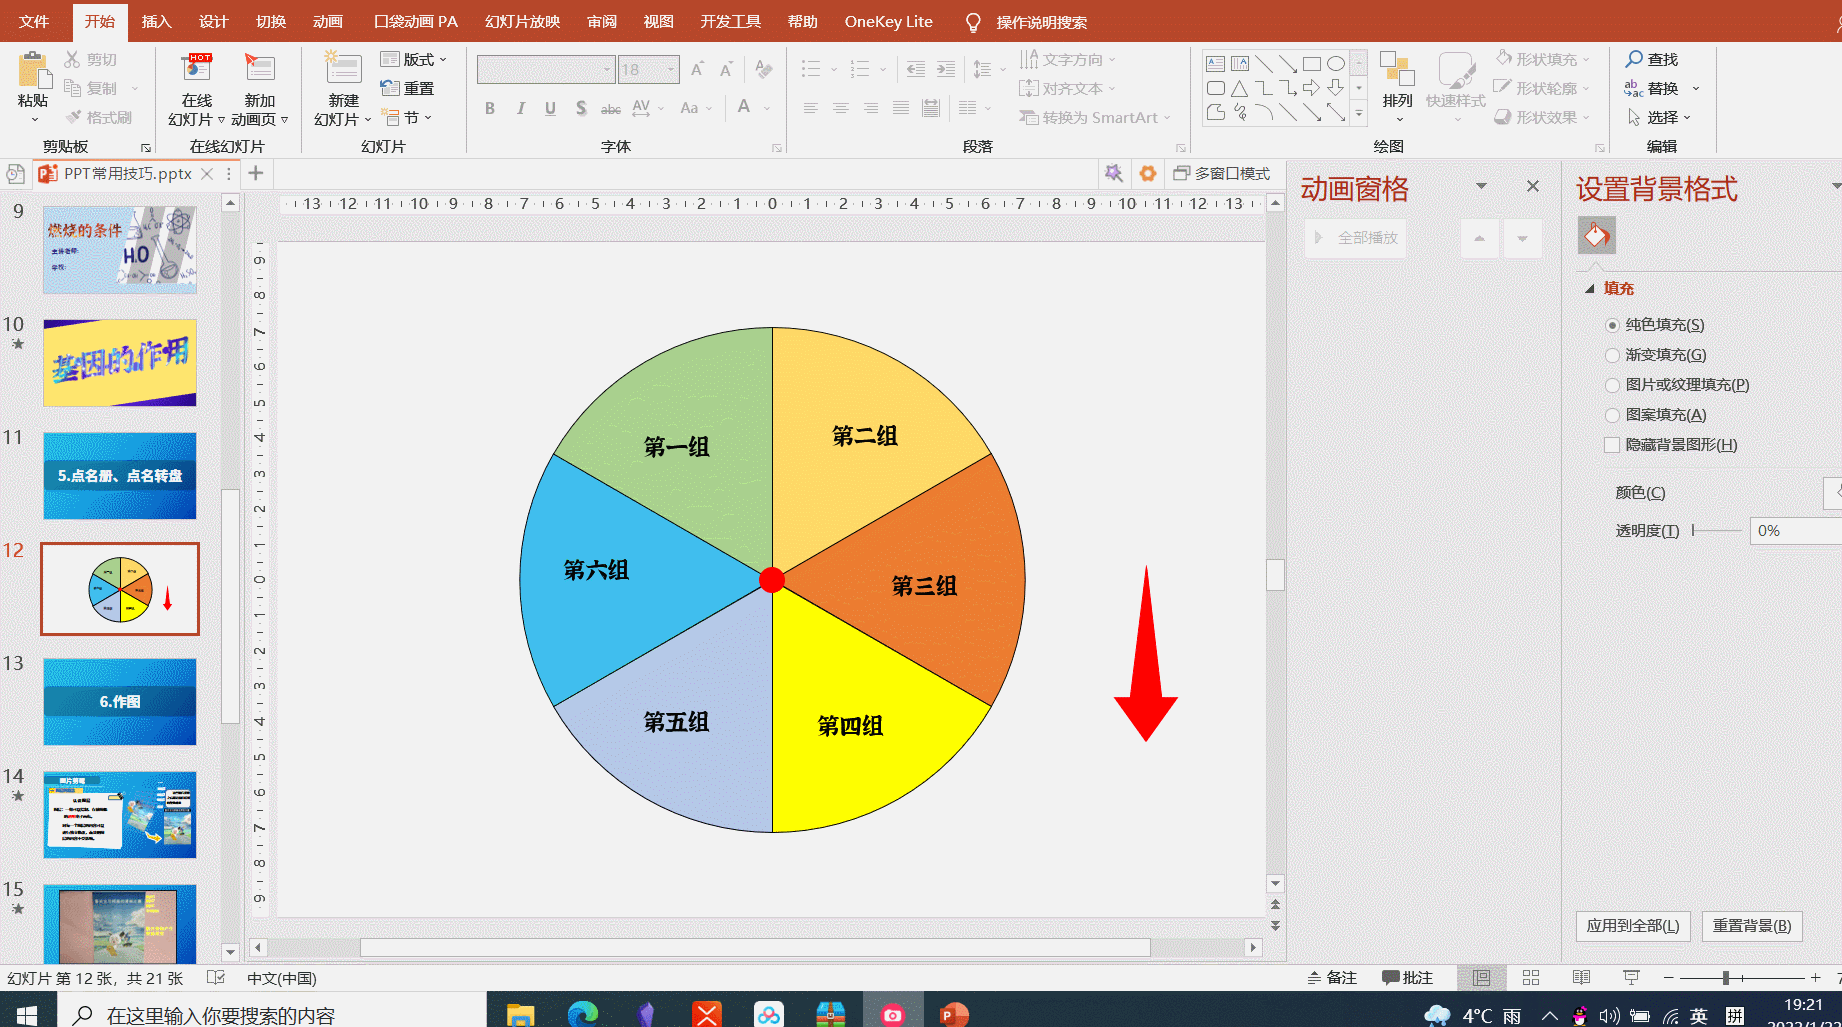Select slide 10 thumbnail

click(120, 363)
